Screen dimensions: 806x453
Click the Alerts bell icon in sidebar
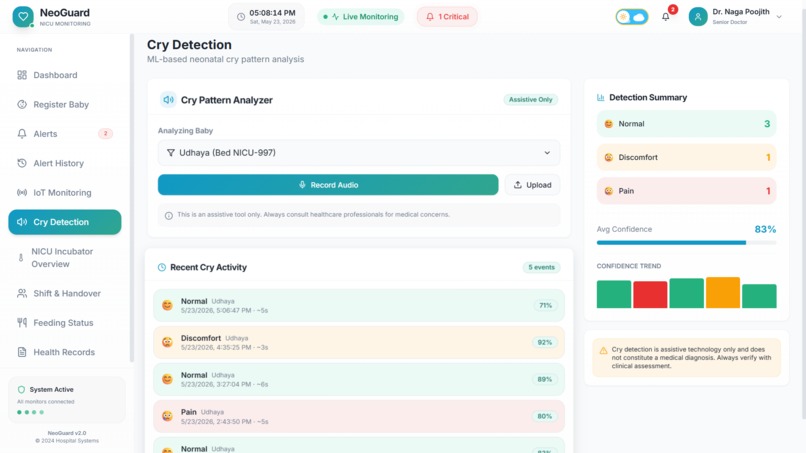(x=22, y=134)
